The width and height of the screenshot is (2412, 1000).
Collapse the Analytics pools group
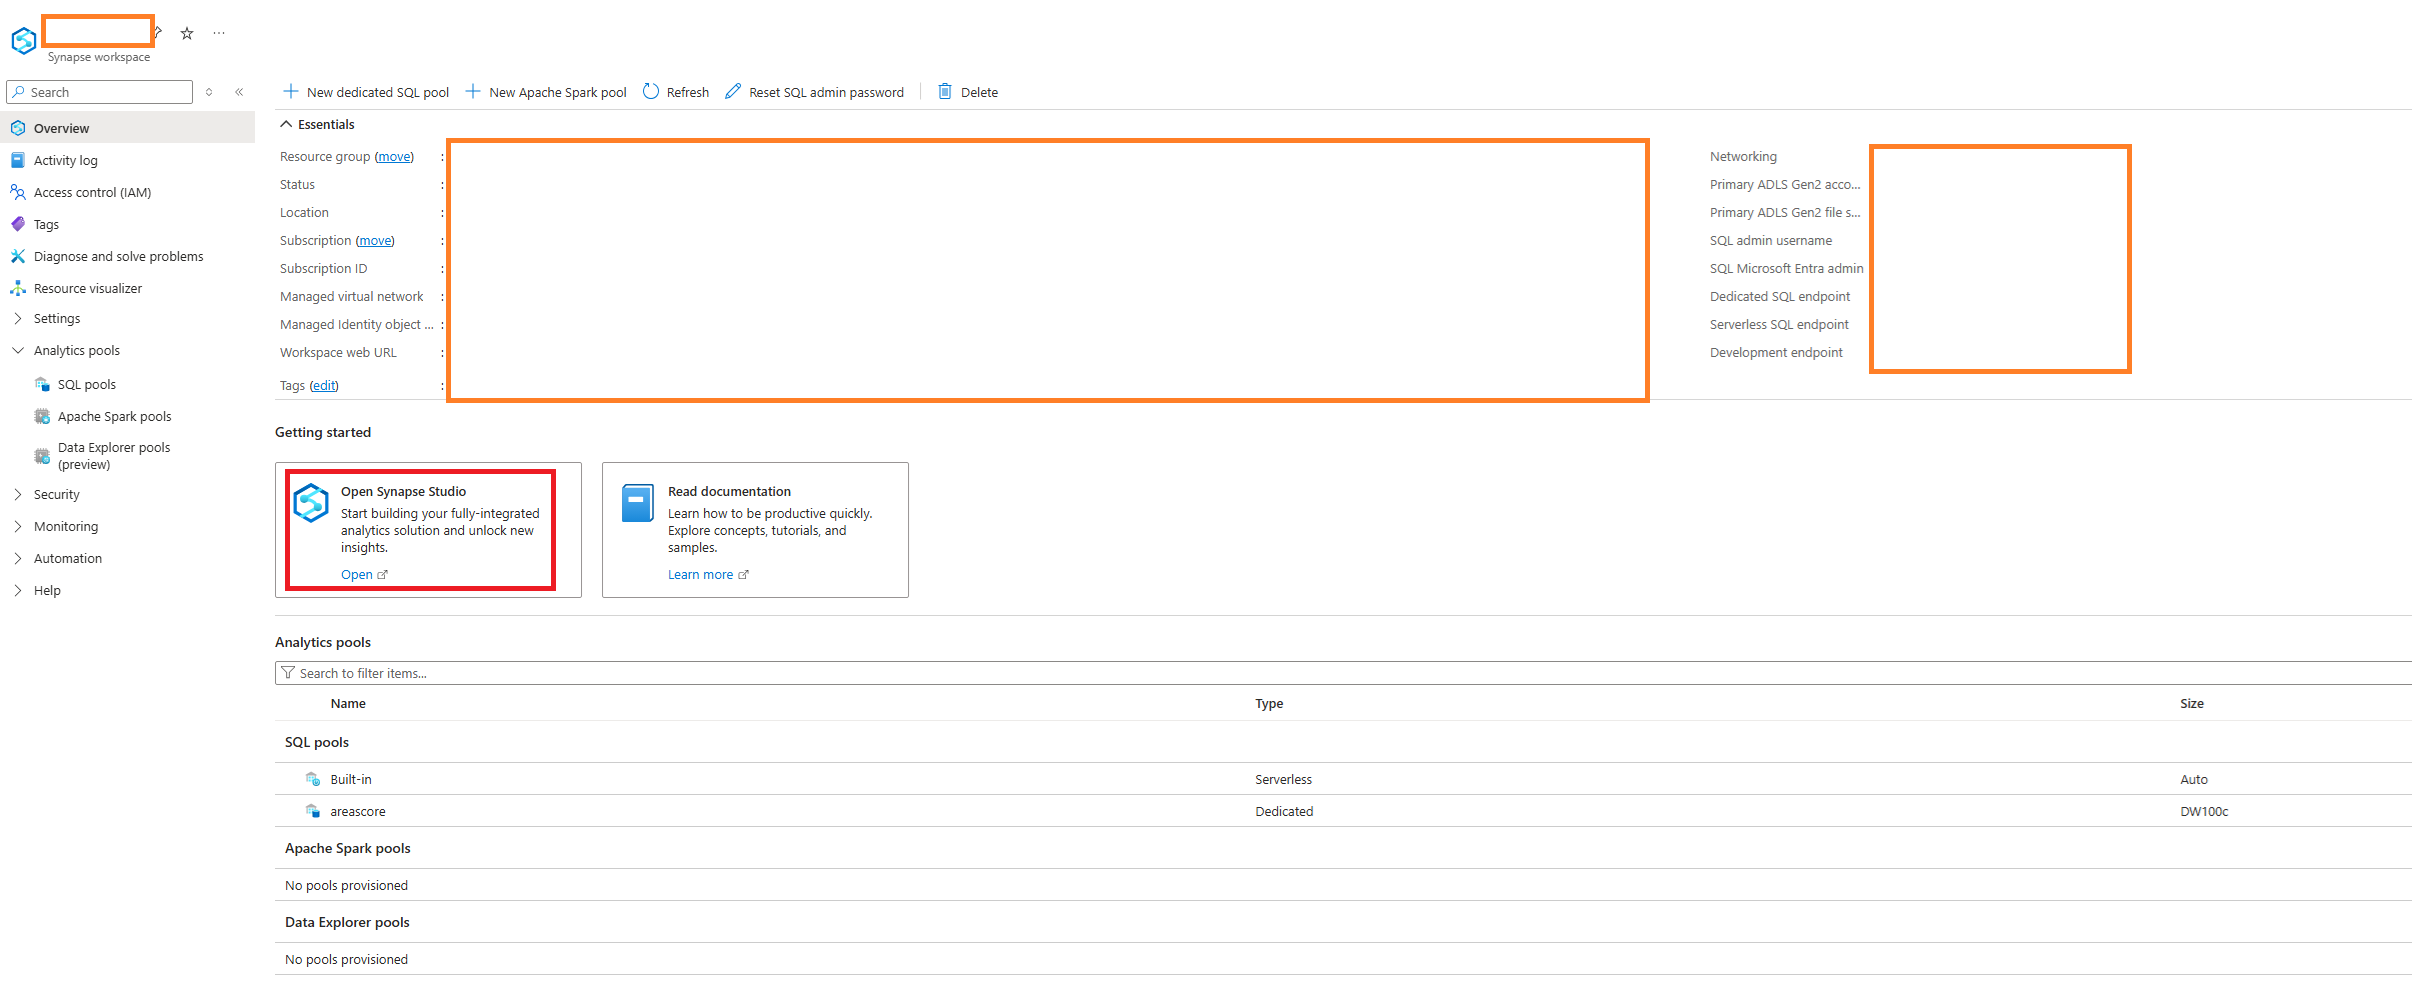point(18,351)
